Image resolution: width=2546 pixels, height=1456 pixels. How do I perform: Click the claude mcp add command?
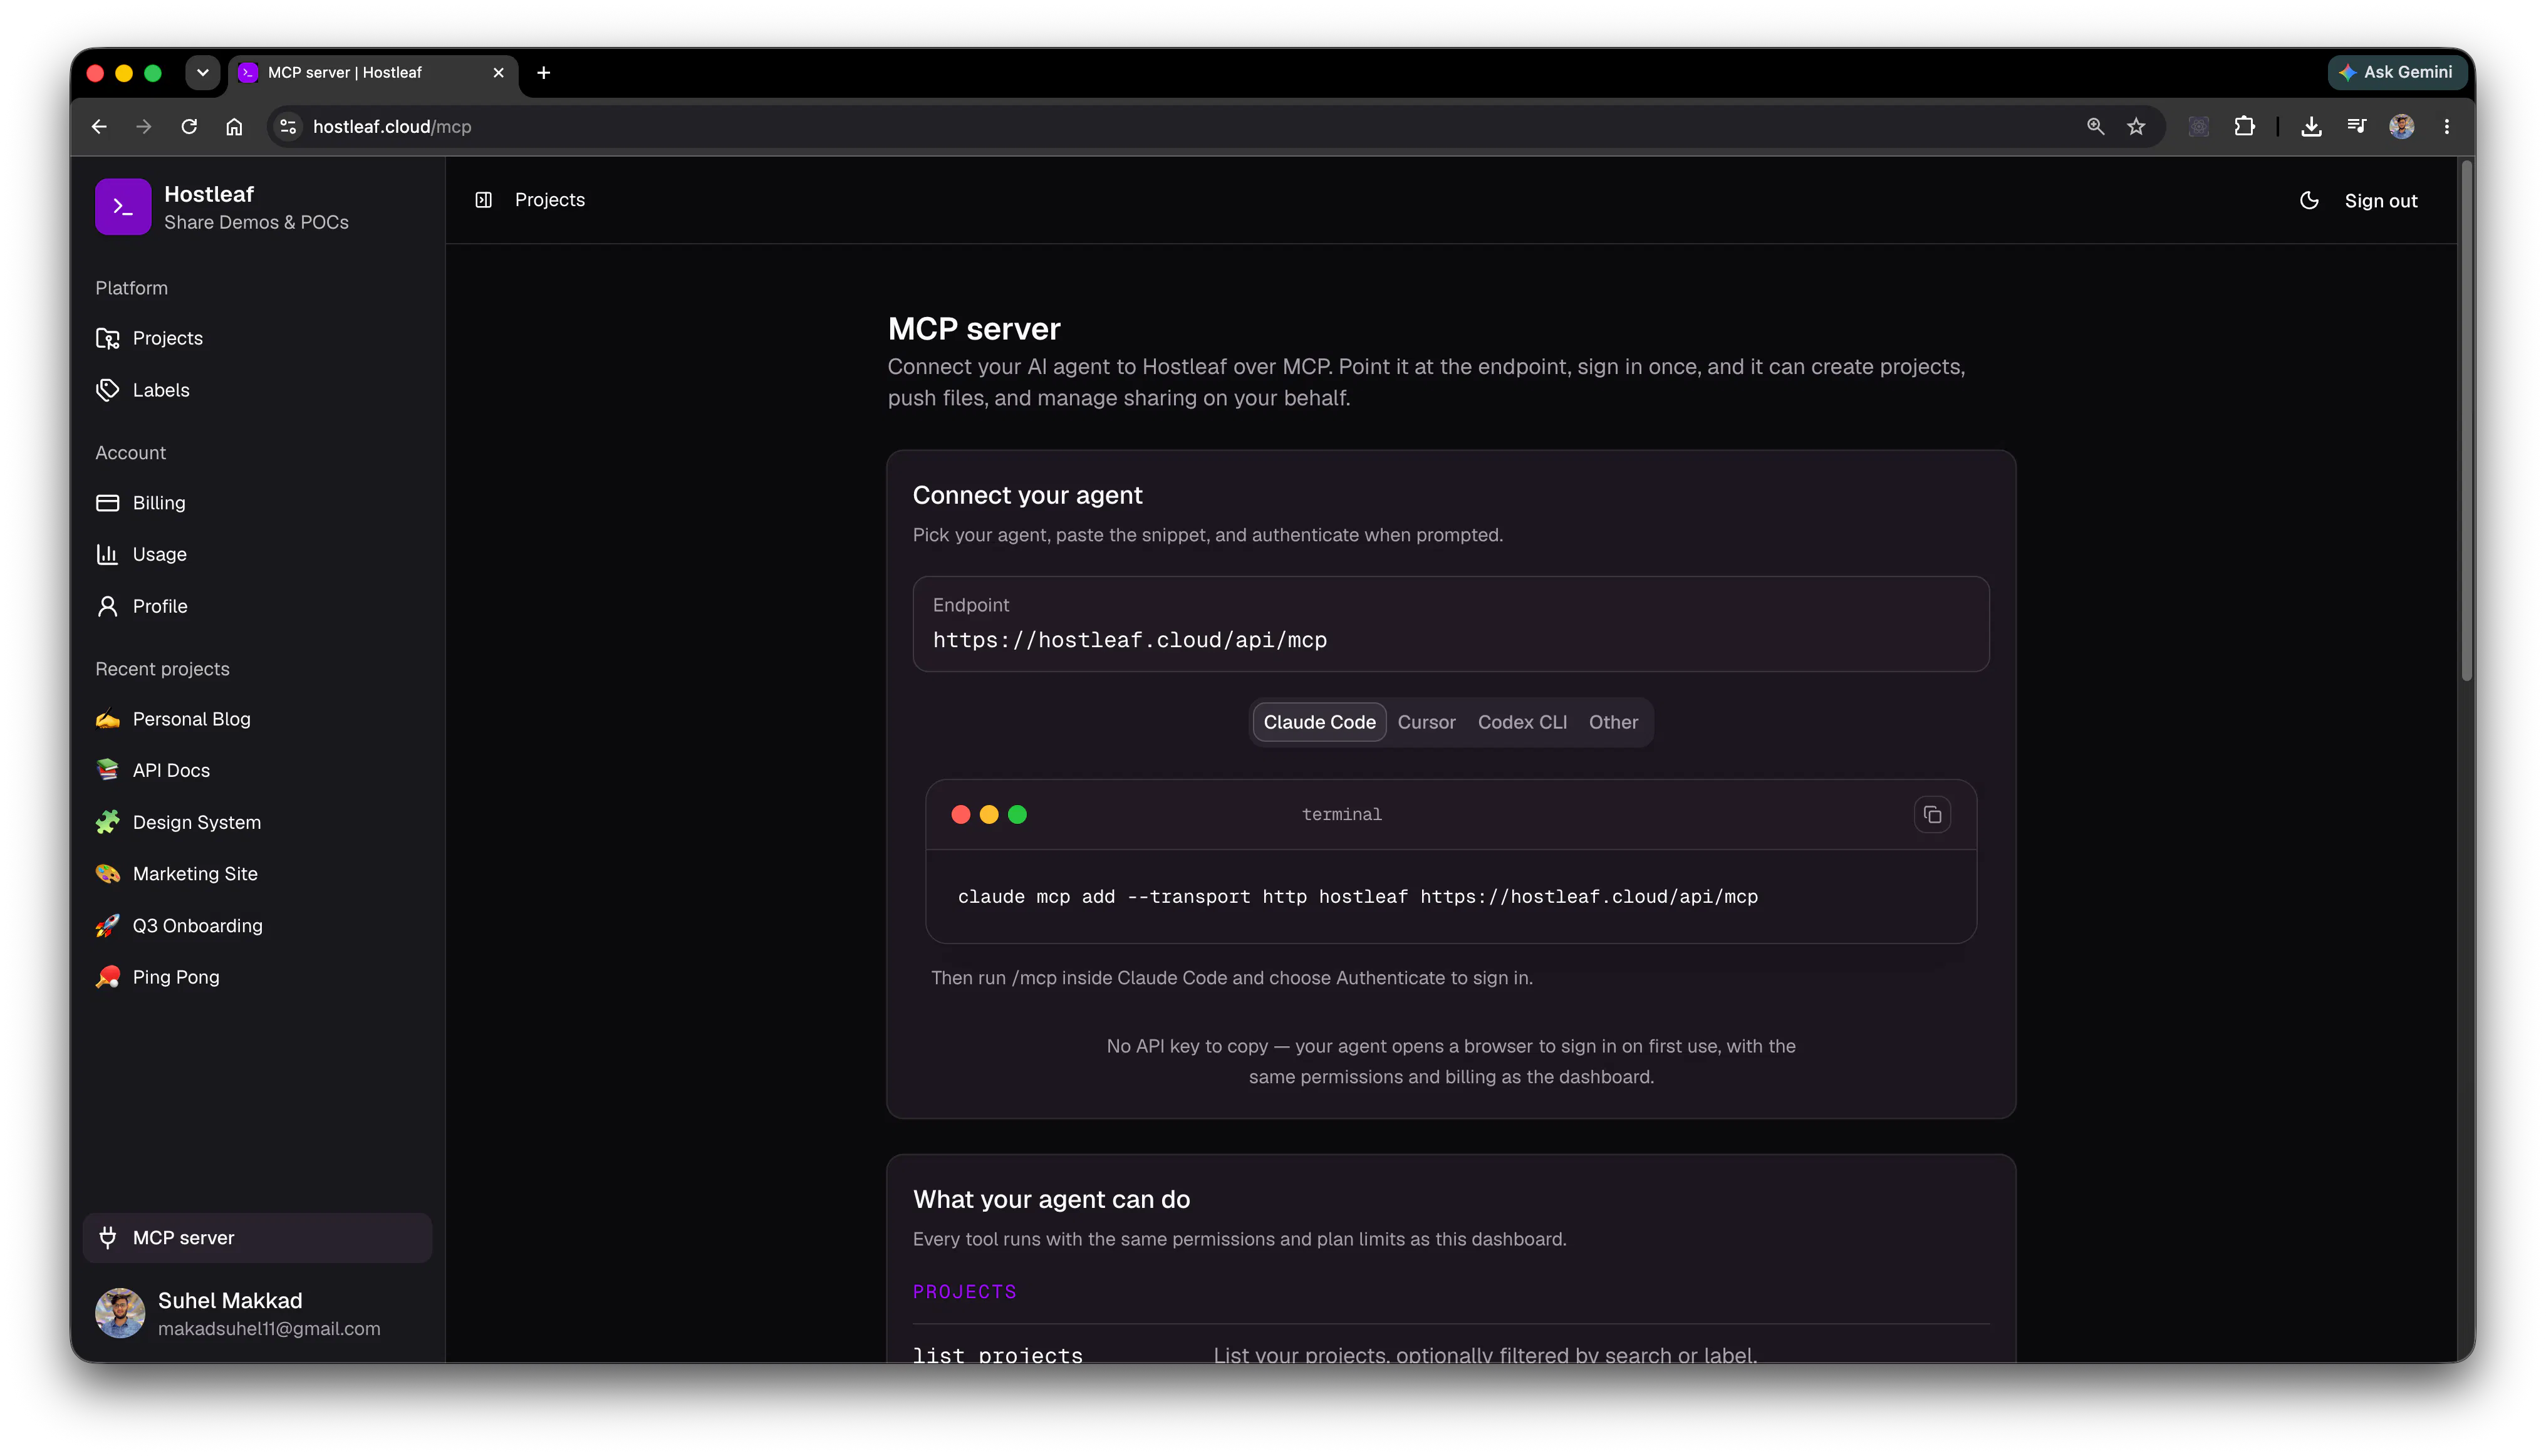(1358, 897)
